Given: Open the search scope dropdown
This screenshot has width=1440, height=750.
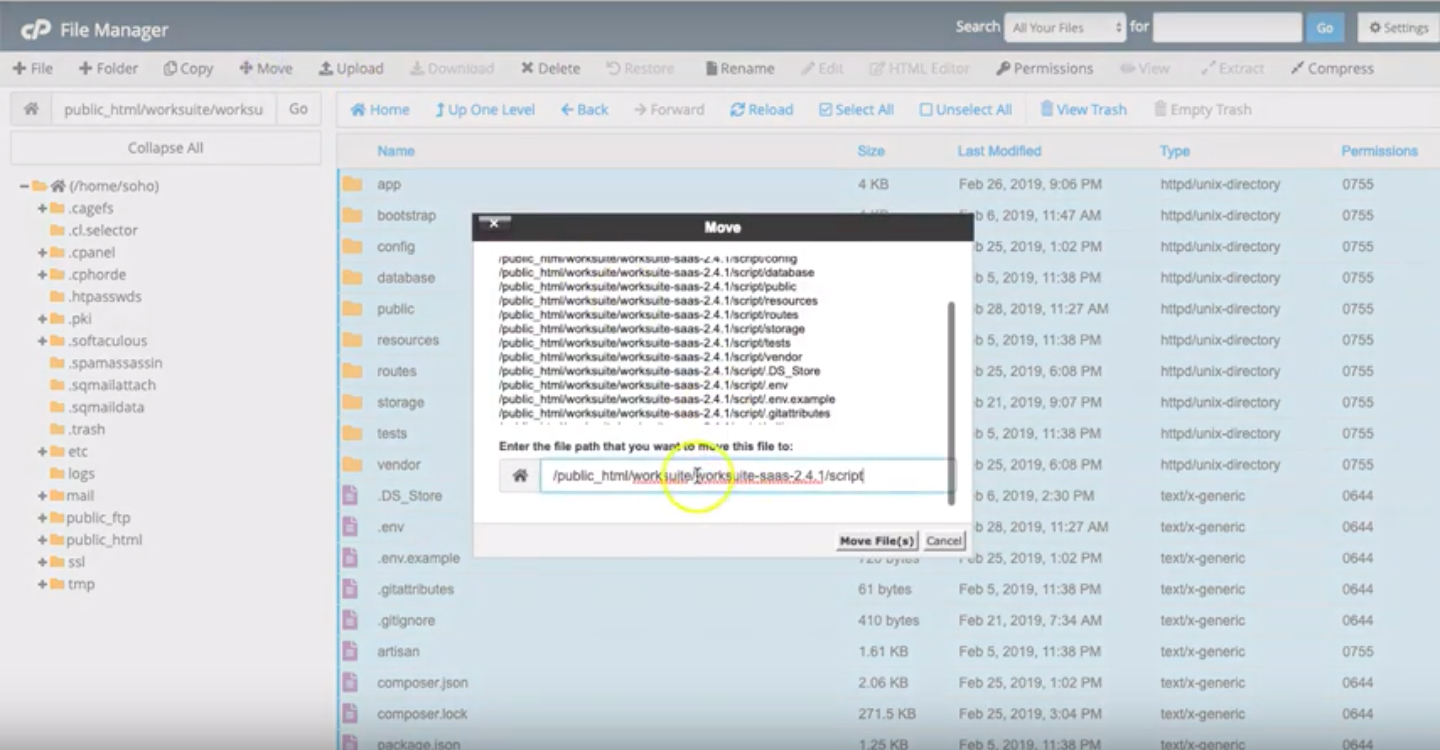Looking at the screenshot, I should [x=1065, y=28].
